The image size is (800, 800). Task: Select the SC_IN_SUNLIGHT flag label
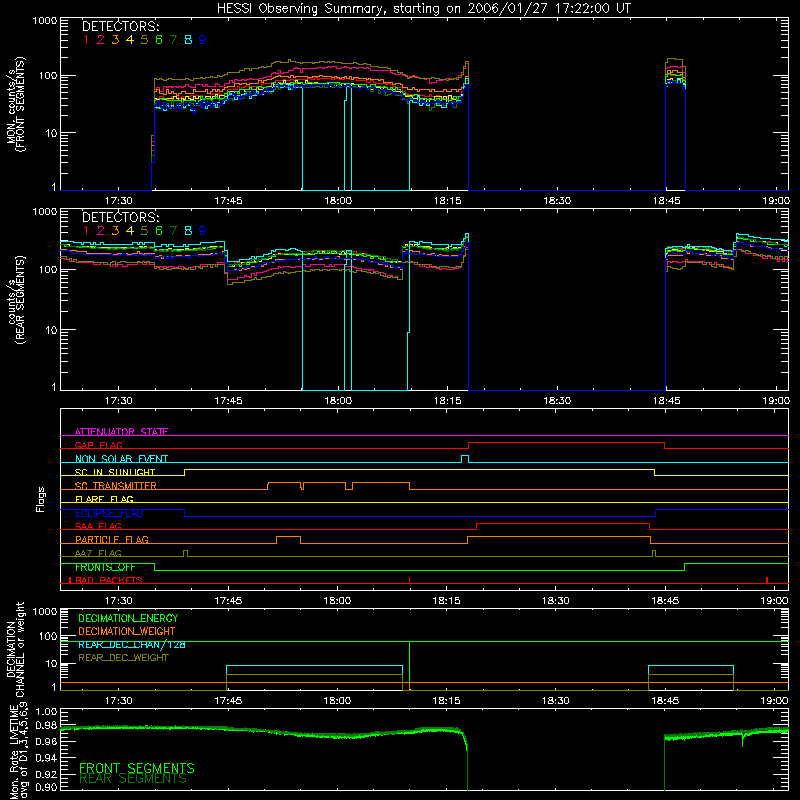[115, 472]
